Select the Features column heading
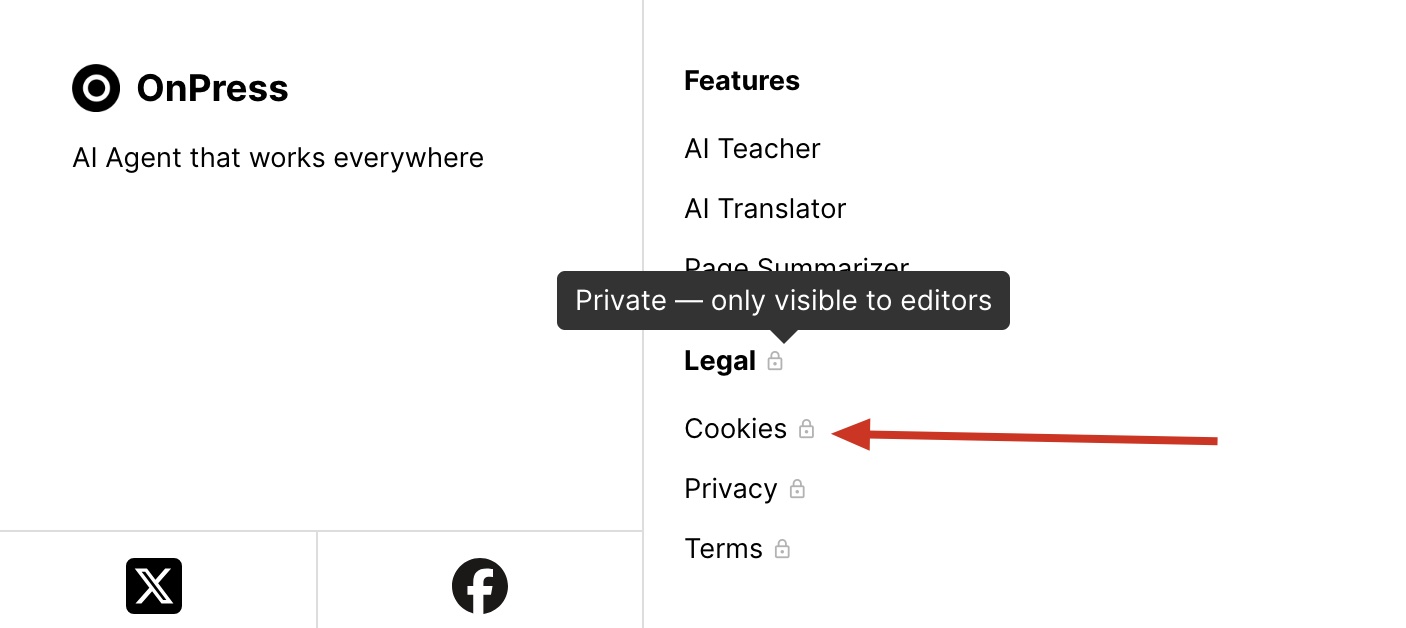Viewport: 1406px width, 628px height. [x=741, y=81]
